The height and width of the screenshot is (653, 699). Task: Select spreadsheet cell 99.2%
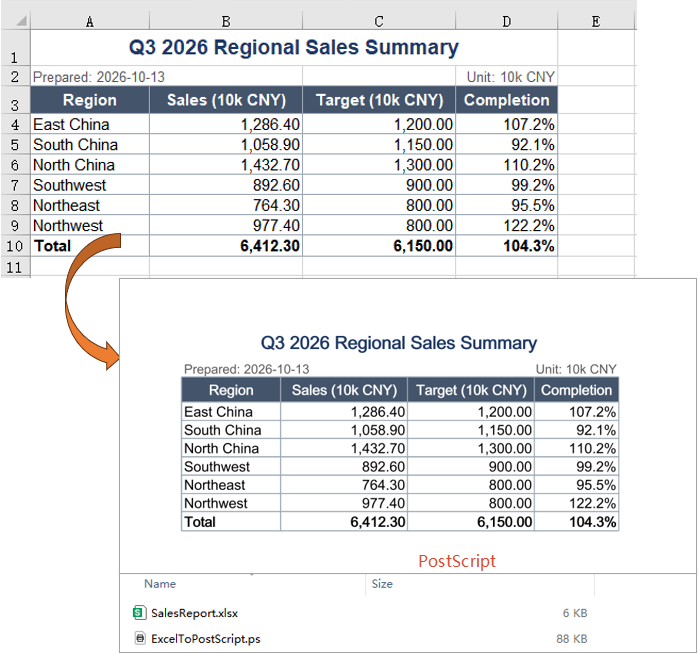click(x=506, y=185)
